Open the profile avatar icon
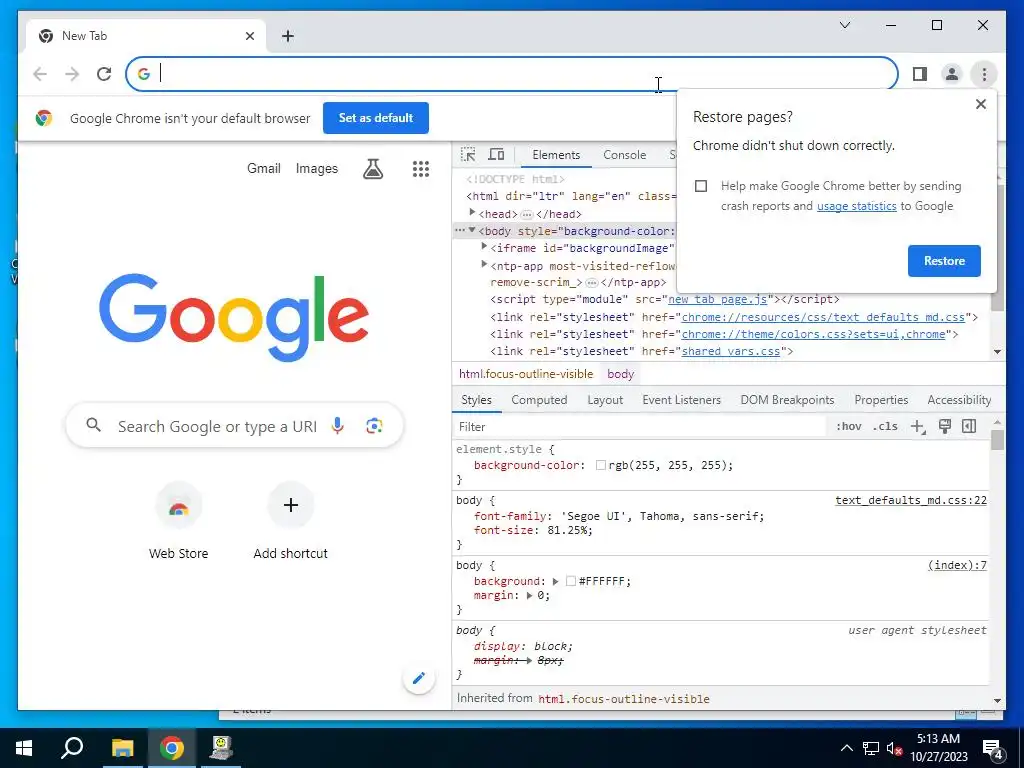The width and height of the screenshot is (1024, 768). click(x=952, y=74)
